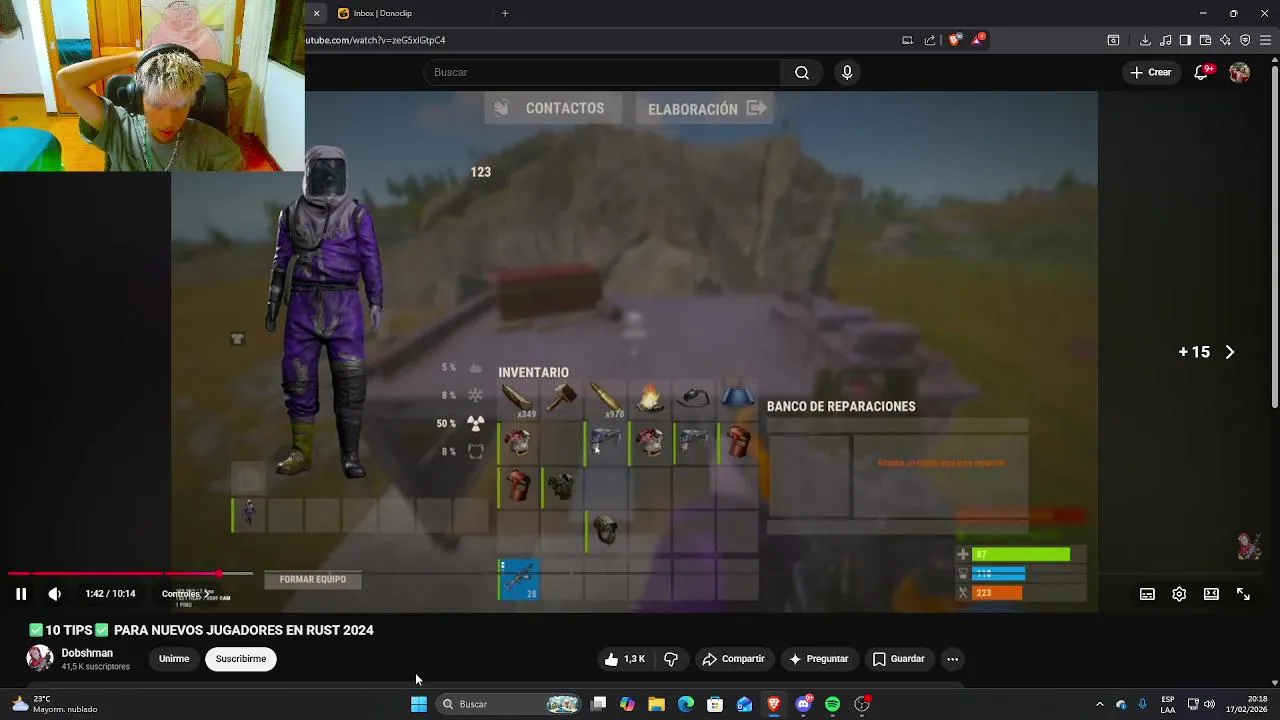
Task: Open File Explorer from the taskbar
Action: click(656, 704)
